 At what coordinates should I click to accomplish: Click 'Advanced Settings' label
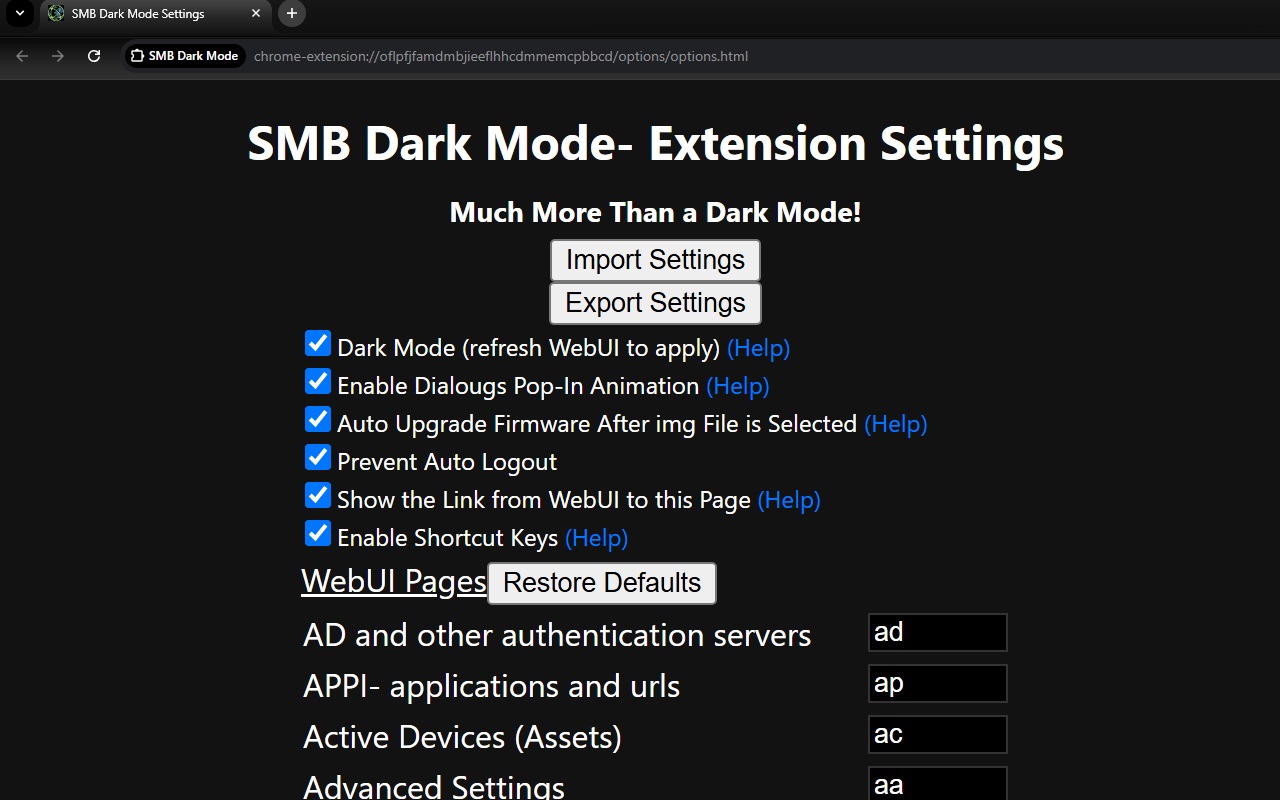tap(434, 786)
